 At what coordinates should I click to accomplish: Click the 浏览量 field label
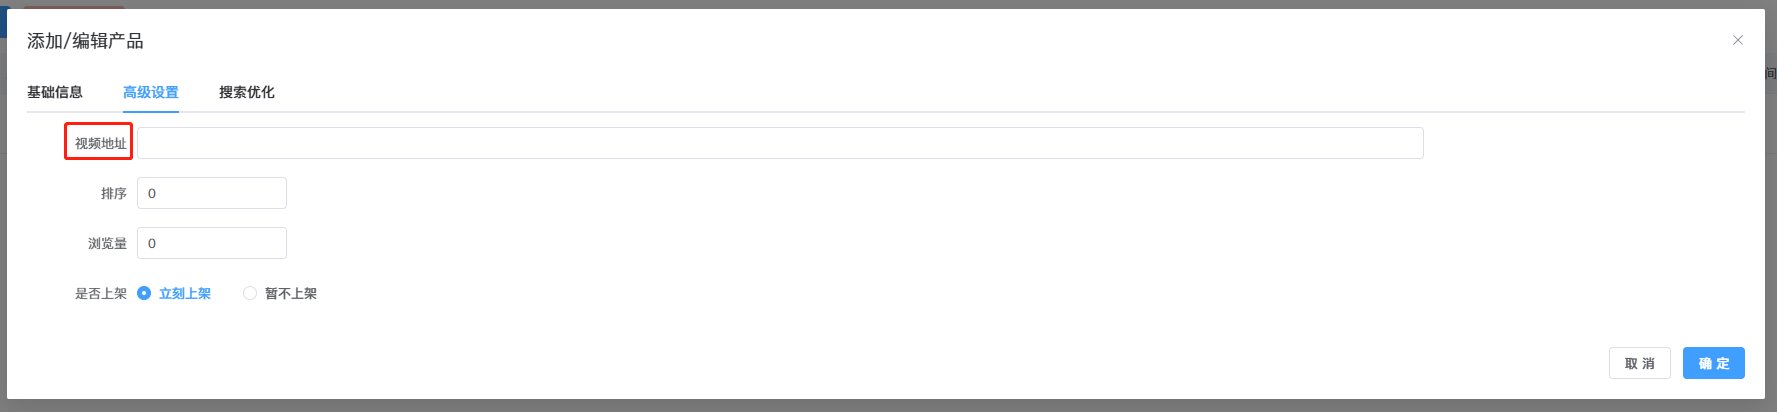107,243
